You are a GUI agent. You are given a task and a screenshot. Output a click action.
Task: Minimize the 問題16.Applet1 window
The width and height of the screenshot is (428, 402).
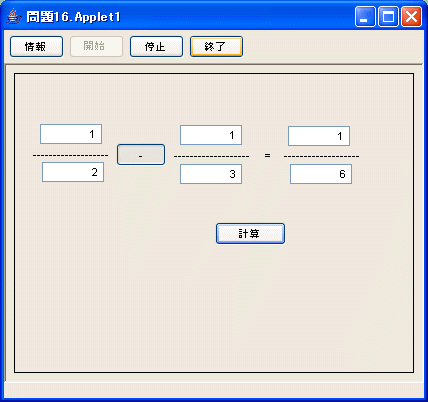(365, 16)
